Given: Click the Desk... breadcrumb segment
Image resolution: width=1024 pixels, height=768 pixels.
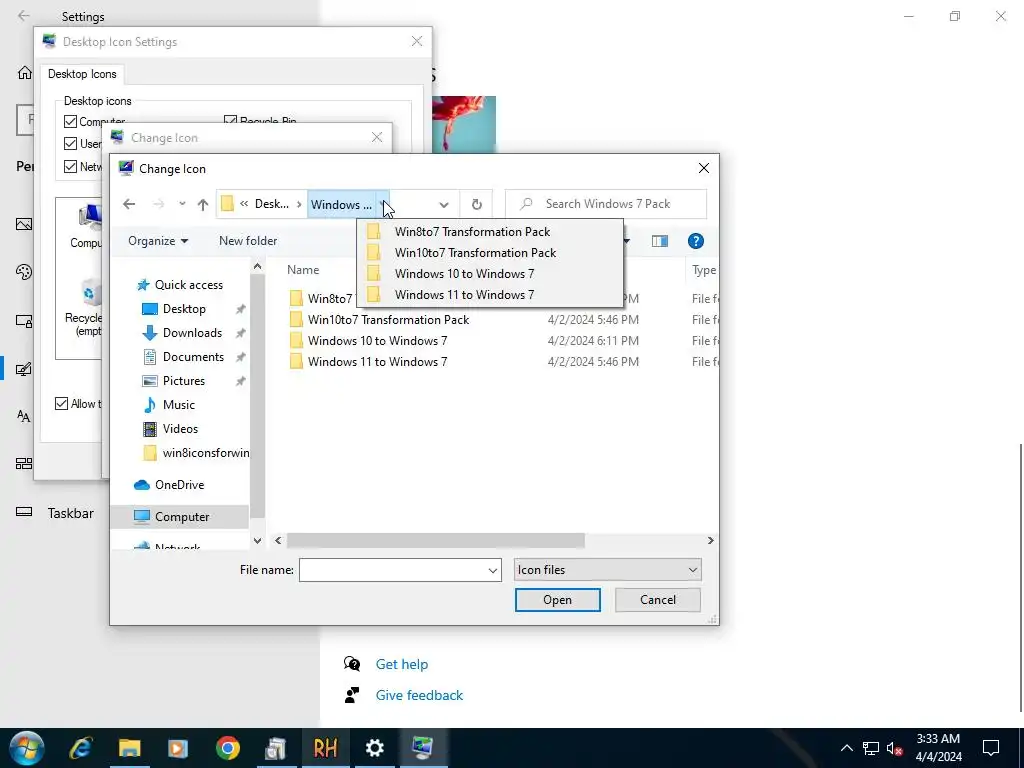Looking at the screenshot, I should tap(272, 204).
